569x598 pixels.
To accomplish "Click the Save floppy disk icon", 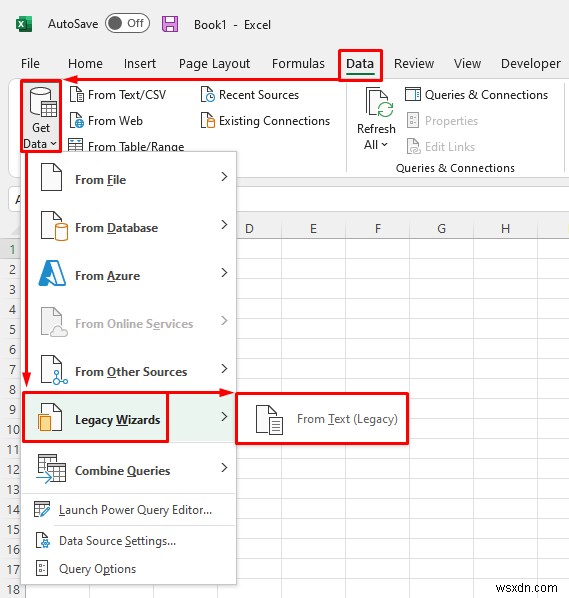I will 170,24.
